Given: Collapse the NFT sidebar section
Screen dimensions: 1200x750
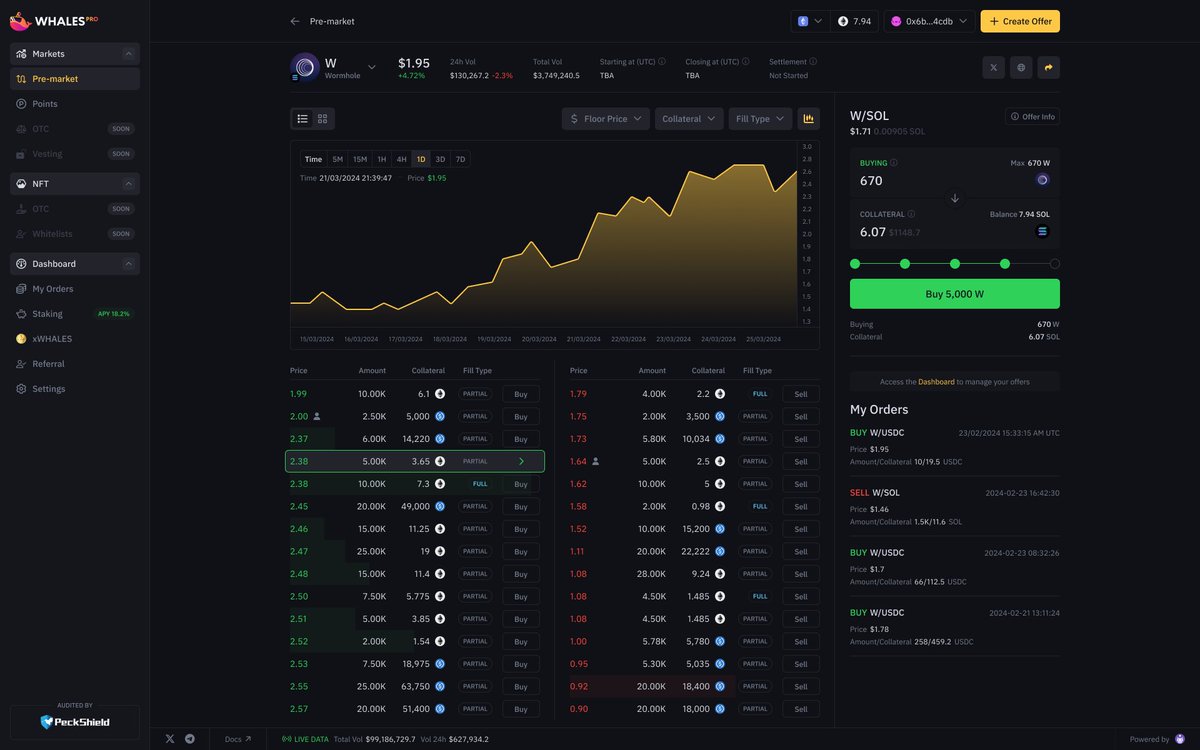Looking at the screenshot, I should 128,184.
